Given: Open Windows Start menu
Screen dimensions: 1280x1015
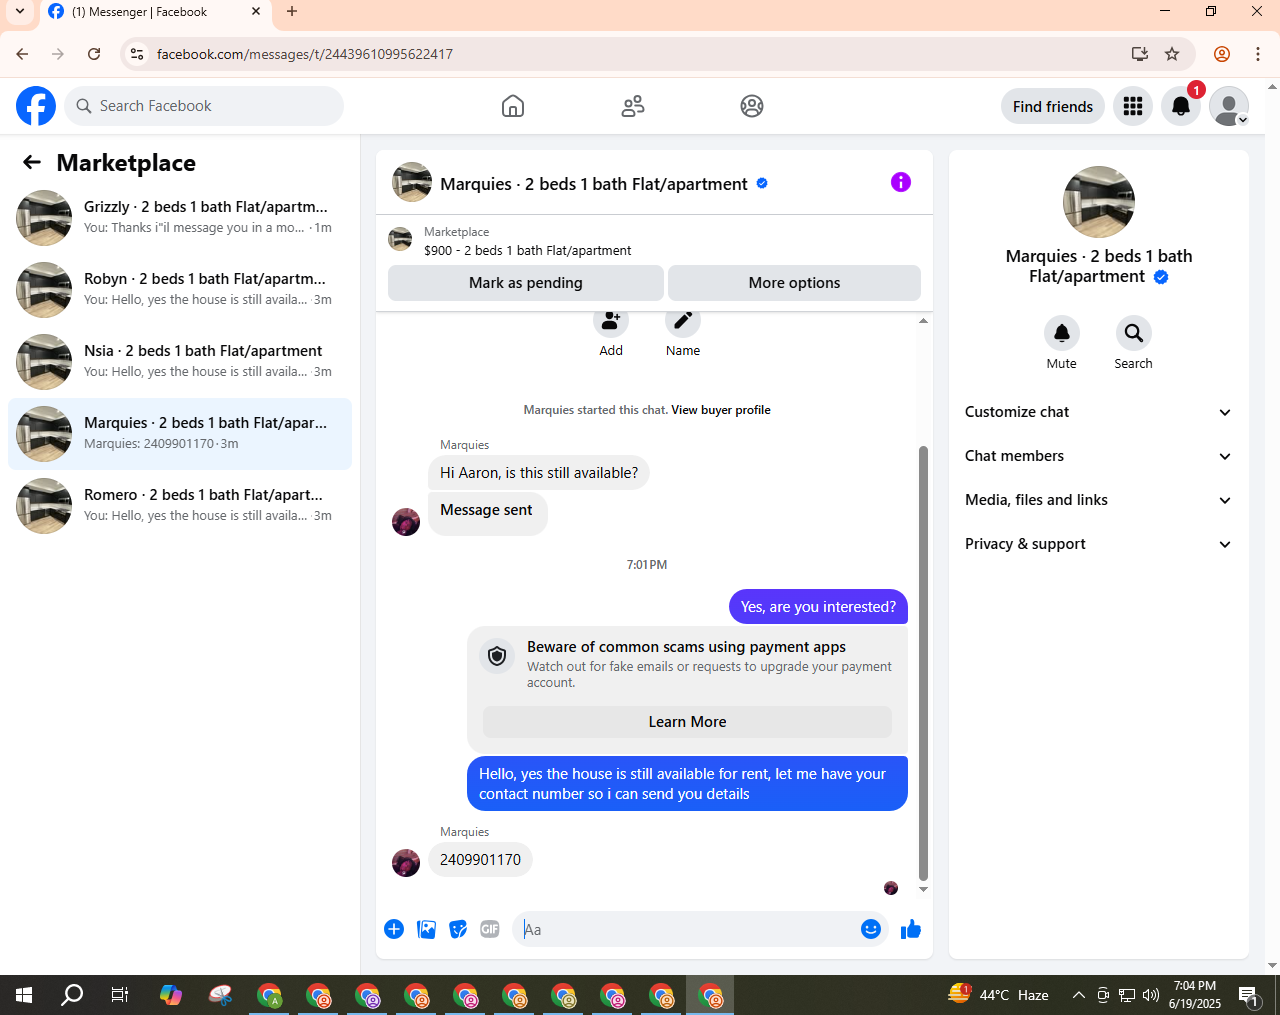Looking at the screenshot, I should pyautogui.click(x=24, y=995).
